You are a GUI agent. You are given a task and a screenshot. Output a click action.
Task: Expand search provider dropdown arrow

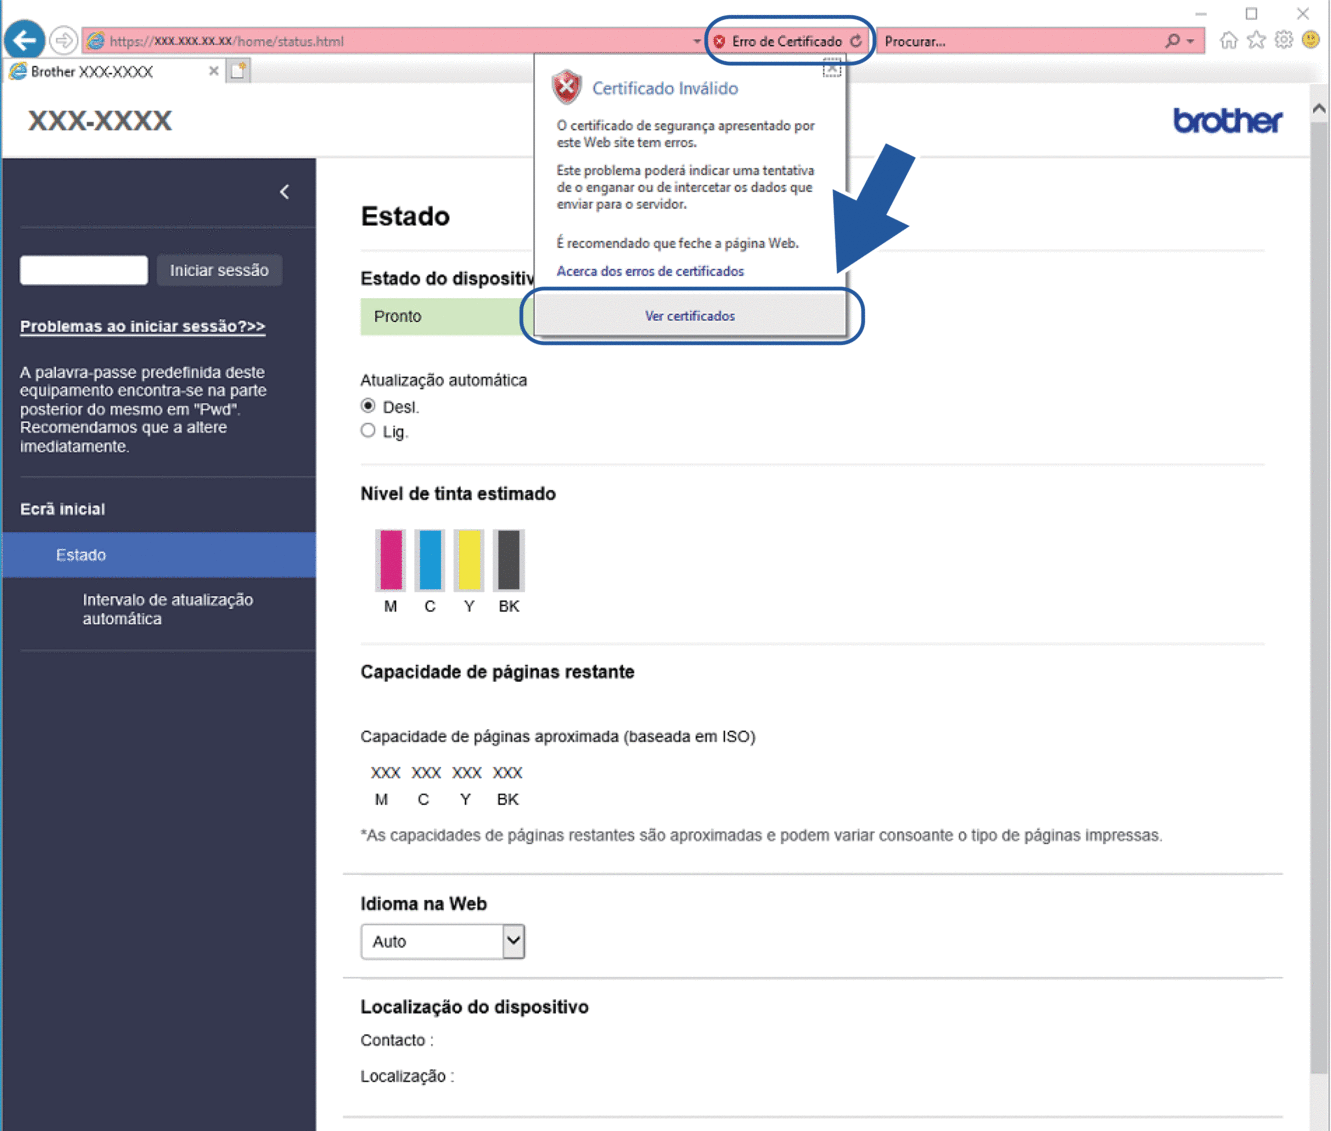click(x=1190, y=41)
